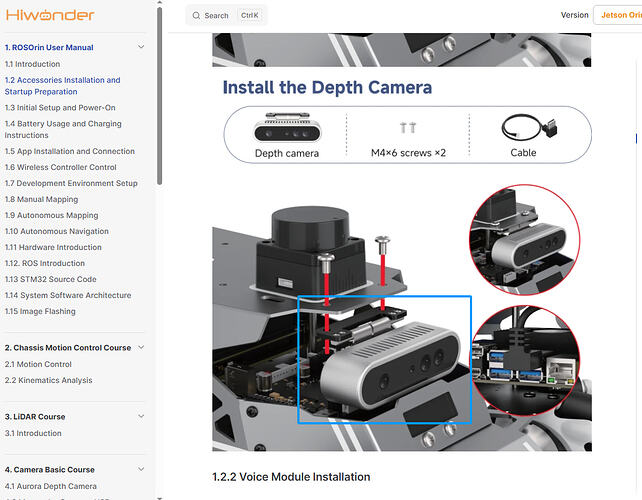Open 1.9 Autonomous Mapping page
The image size is (642, 500).
tap(52, 215)
